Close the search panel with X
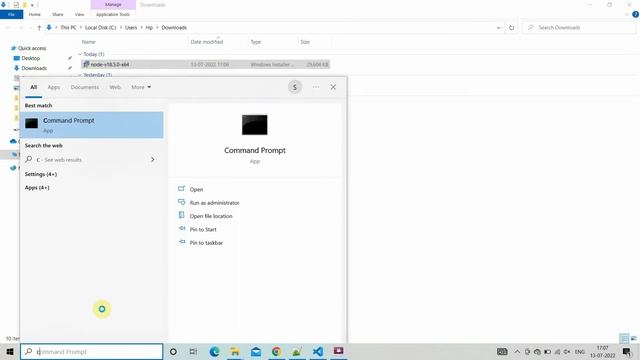Image resolution: width=640 pixels, height=360 pixels. click(x=333, y=87)
